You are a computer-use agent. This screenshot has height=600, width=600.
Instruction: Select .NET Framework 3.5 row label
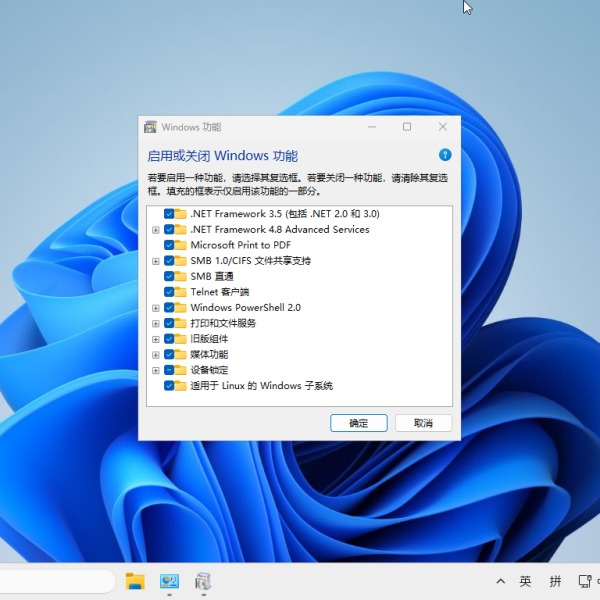pos(285,214)
